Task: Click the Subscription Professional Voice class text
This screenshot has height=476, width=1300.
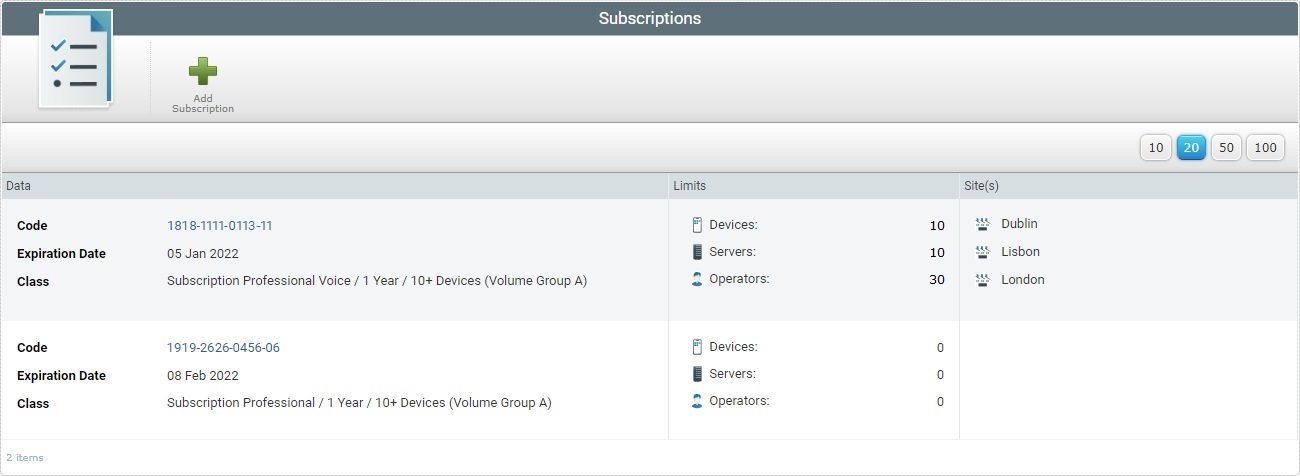Action: coord(377,282)
